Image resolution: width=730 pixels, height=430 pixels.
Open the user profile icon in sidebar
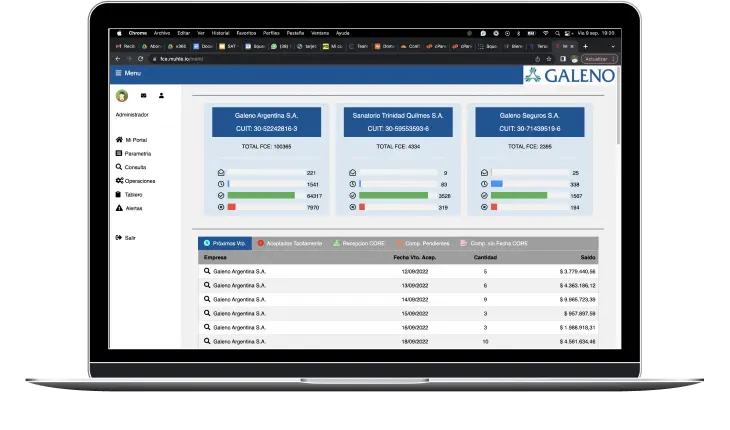coord(161,95)
